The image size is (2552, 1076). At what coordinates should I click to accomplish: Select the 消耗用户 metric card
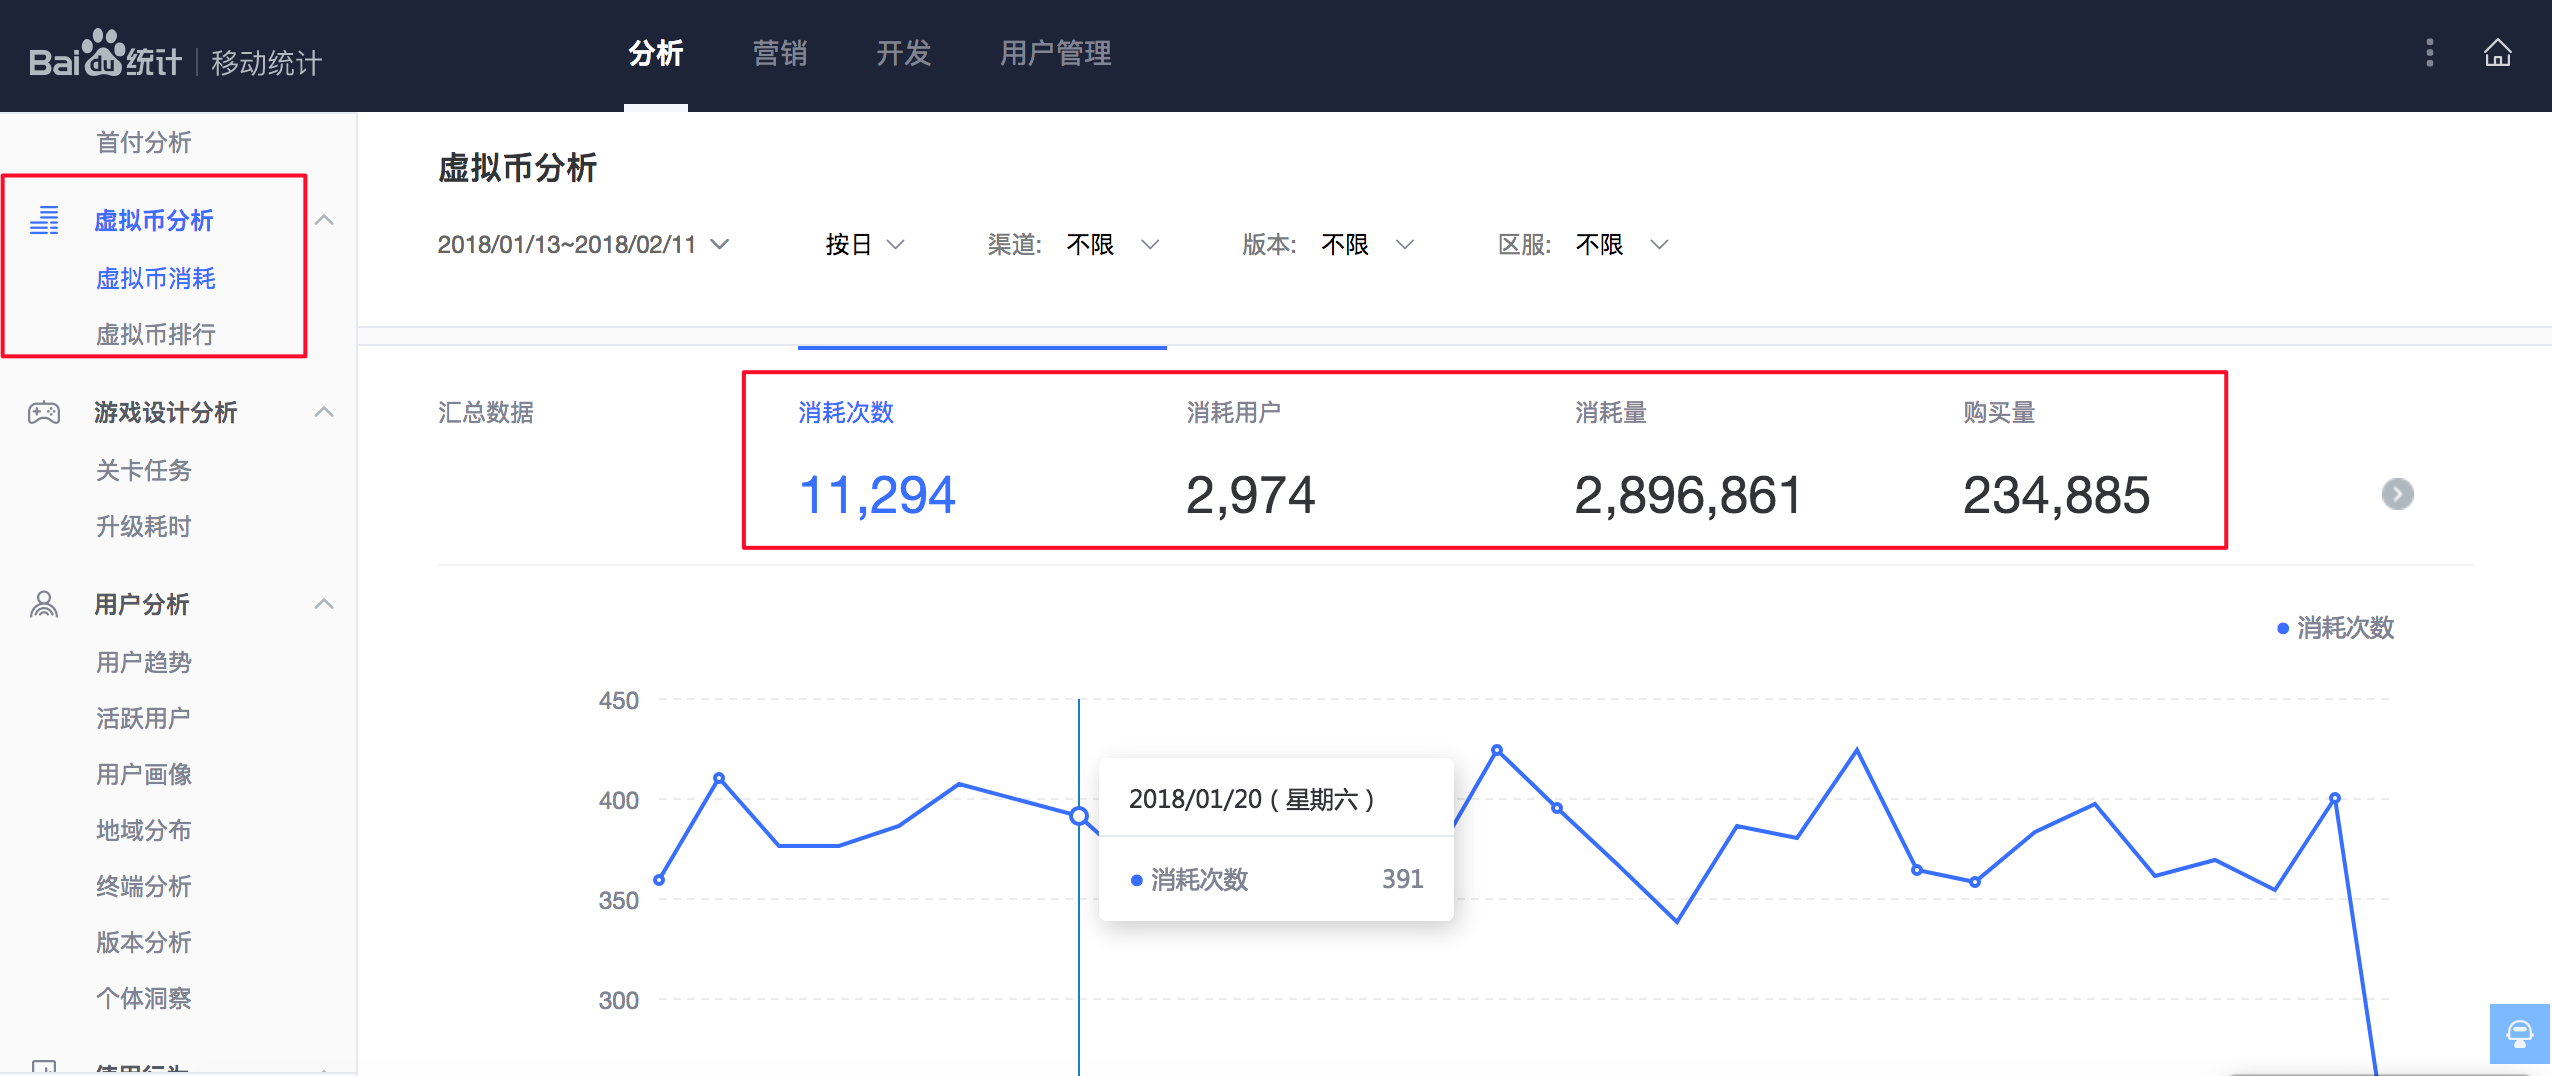(1250, 462)
